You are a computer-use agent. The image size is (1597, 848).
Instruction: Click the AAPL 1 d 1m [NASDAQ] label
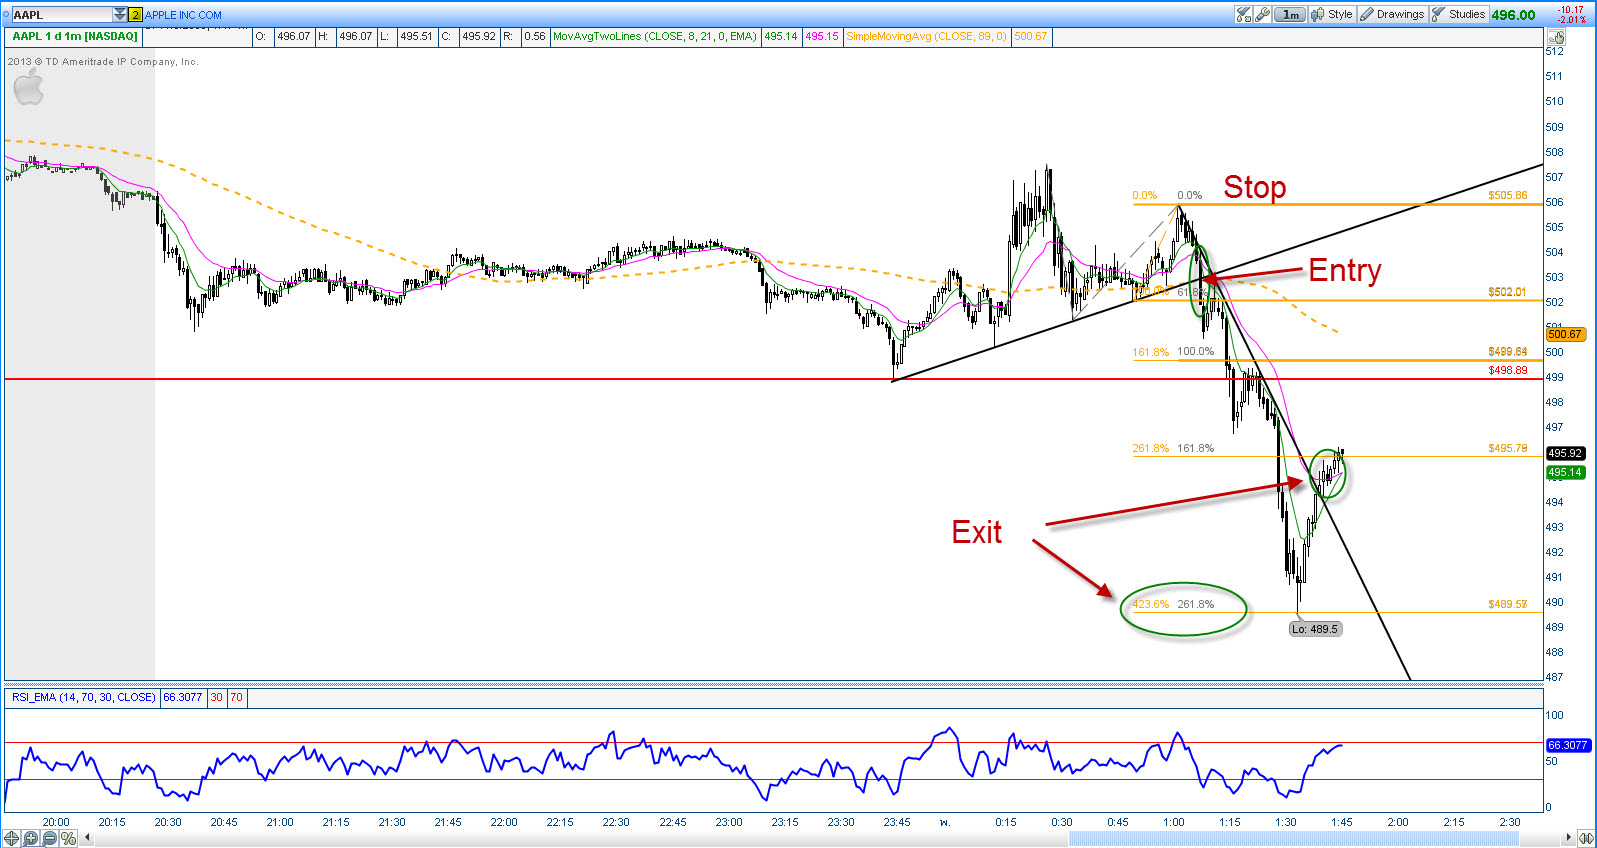pyautogui.click(x=75, y=36)
